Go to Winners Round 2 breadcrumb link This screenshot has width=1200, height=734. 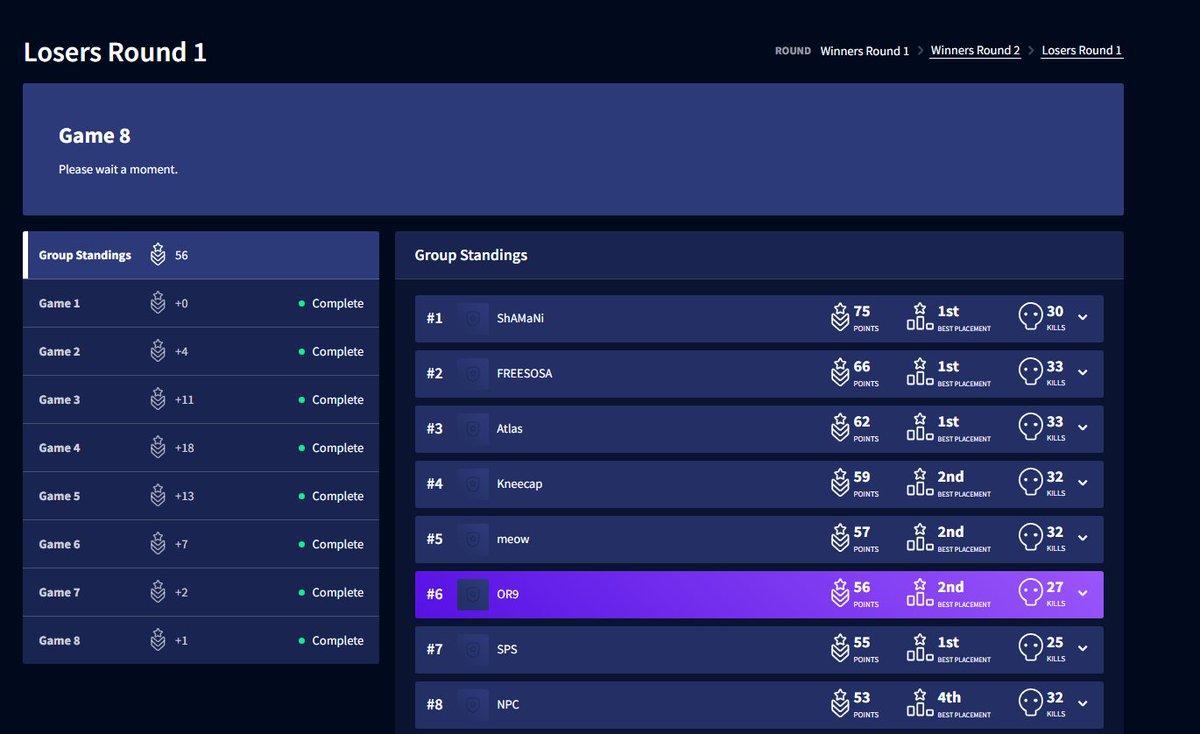(975, 50)
